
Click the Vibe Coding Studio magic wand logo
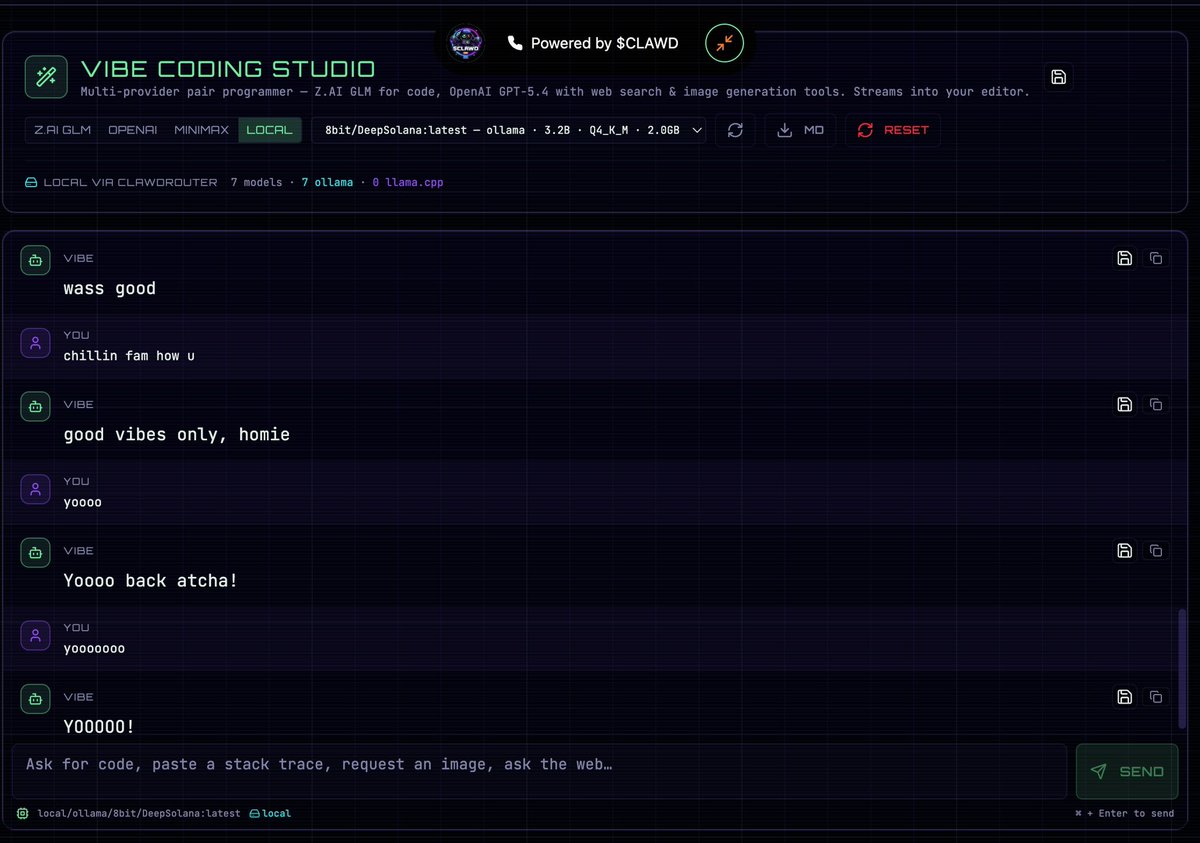coord(45,77)
